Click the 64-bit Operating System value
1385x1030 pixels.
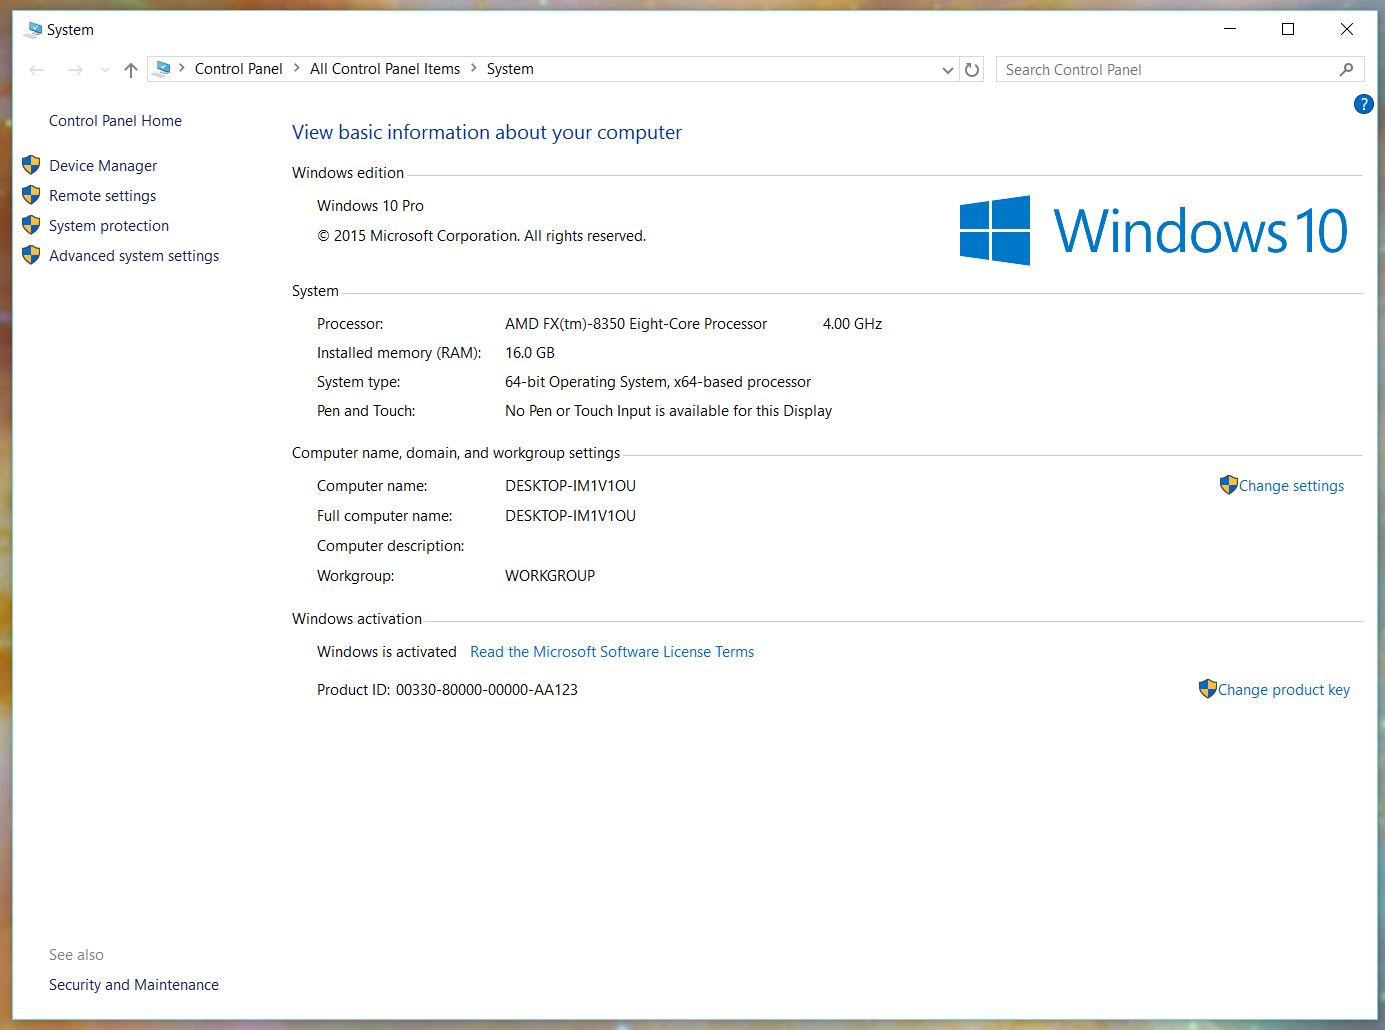(658, 382)
